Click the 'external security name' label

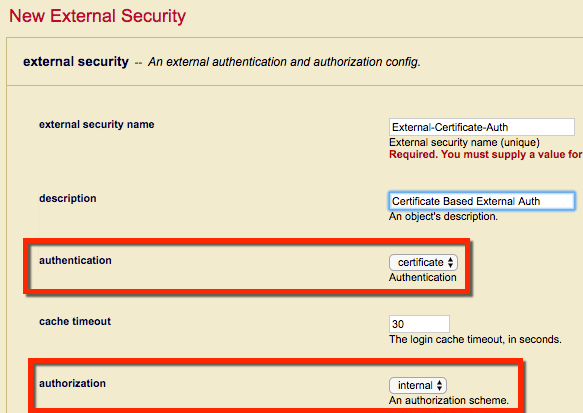(x=97, y=125)
